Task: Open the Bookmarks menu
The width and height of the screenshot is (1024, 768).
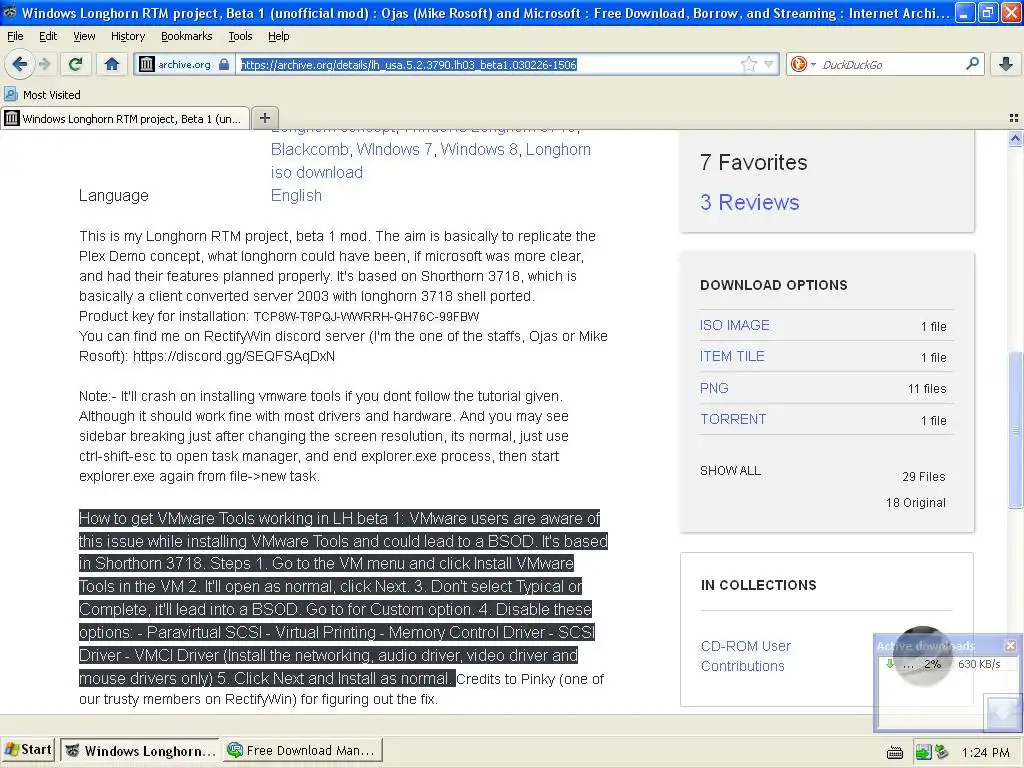Action: click(x=186, y=36)
